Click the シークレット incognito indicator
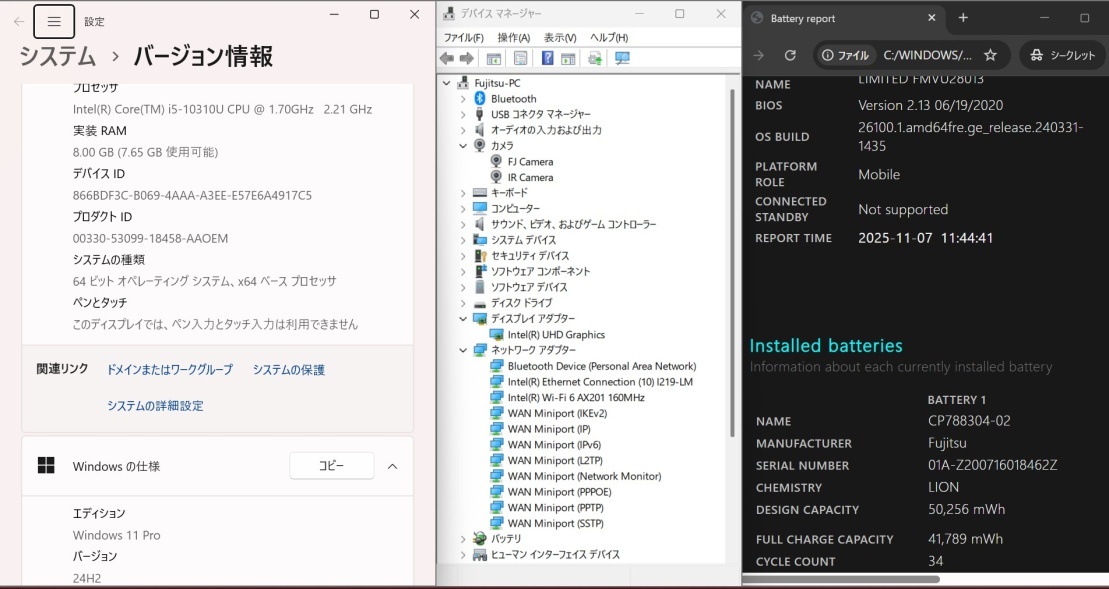 (x=1062, y=55)
